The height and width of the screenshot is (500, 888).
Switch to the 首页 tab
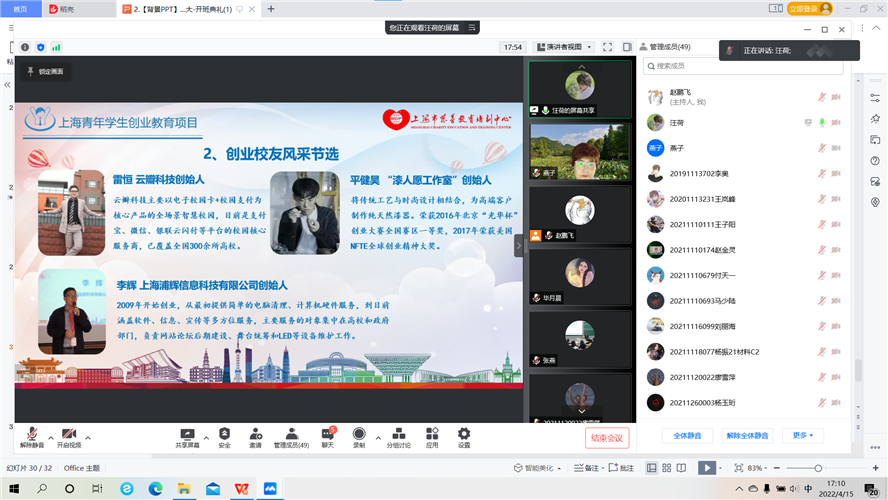pyautogui.click(x=20, y=8)
